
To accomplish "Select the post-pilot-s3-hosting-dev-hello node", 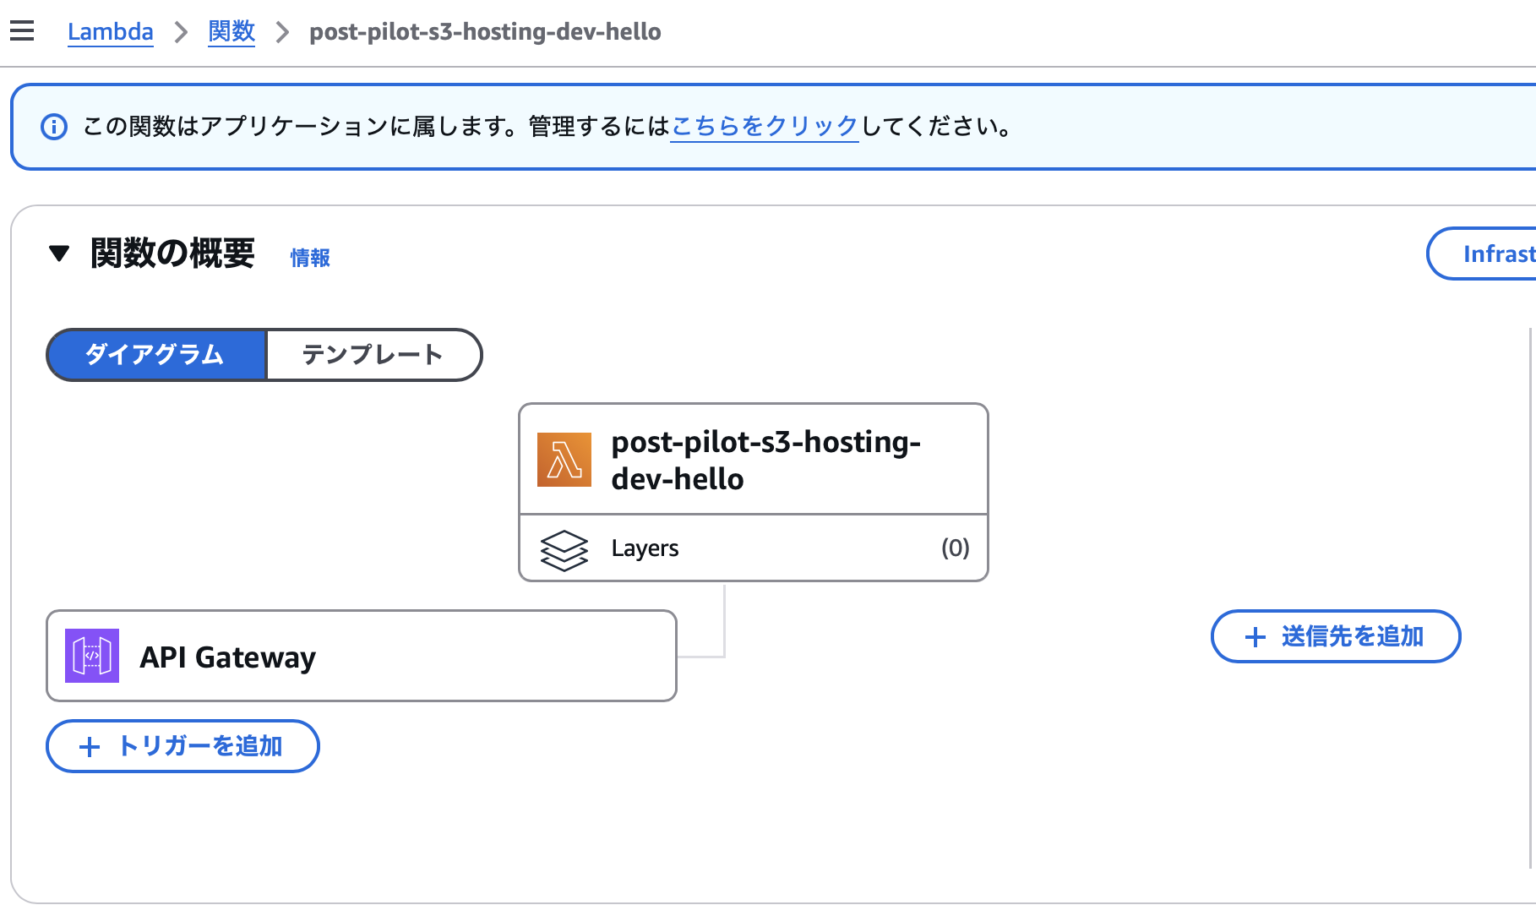I will click(753, 459).
